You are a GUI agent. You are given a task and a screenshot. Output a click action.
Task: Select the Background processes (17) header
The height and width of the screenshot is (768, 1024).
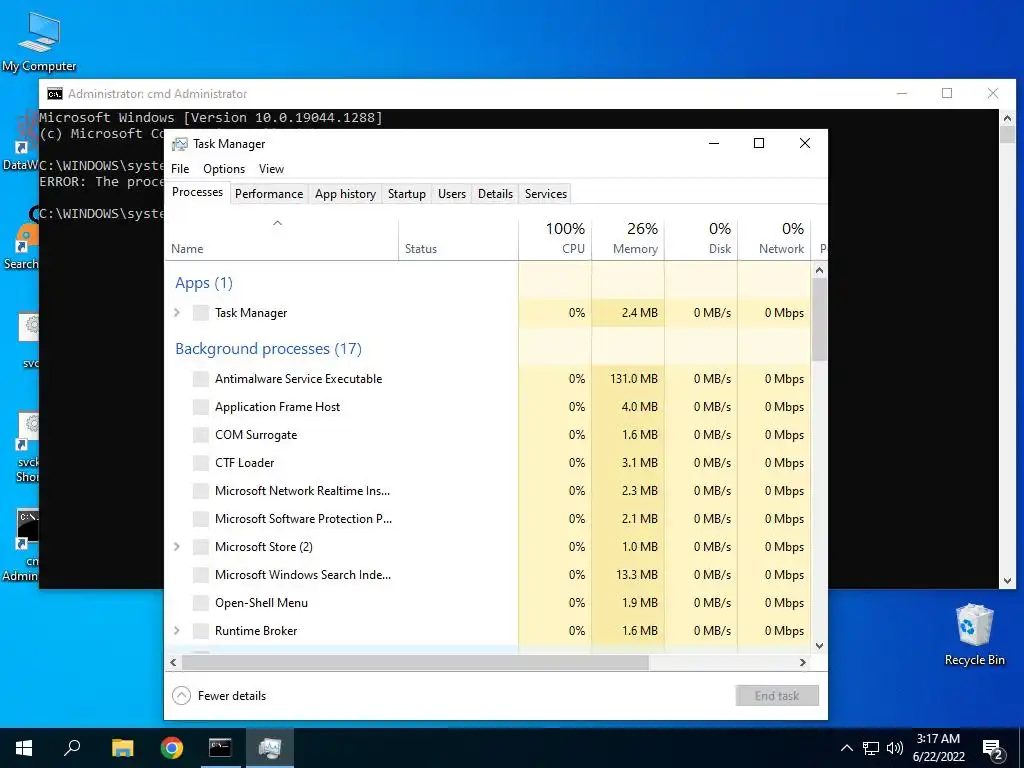tap(268, 349)
